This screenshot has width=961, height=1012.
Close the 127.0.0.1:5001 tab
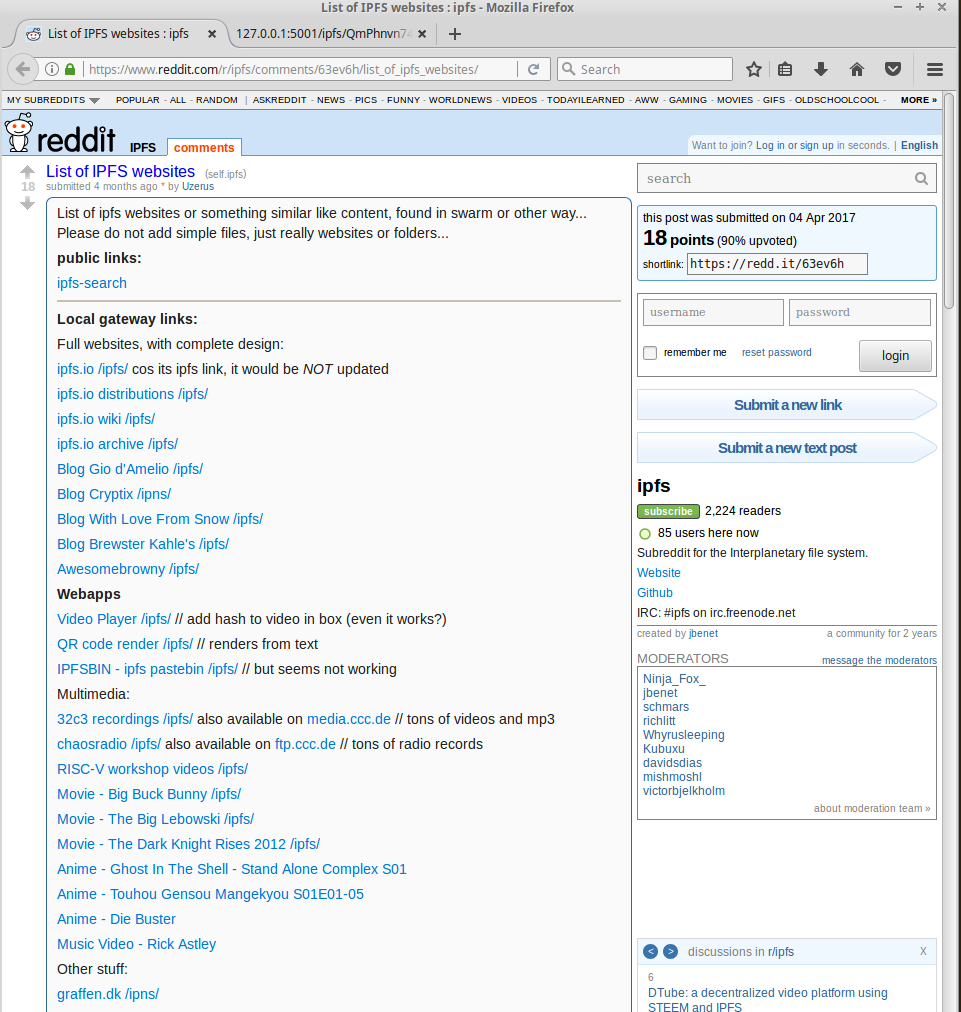(x=422, y=34)
